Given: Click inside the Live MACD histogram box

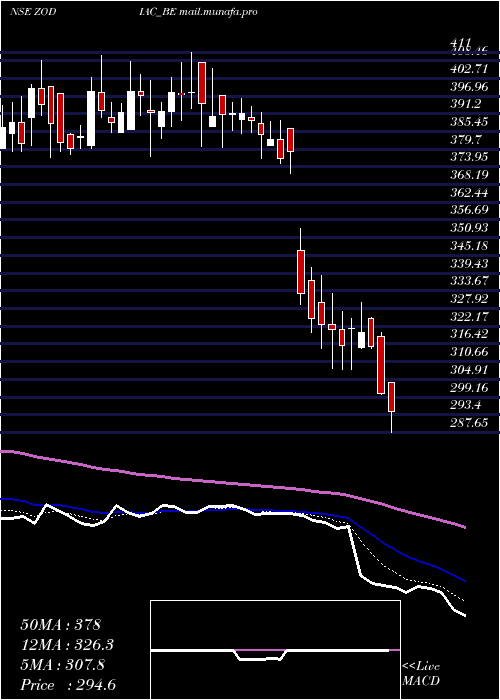Looking at the screenshot, I should 275,650.
